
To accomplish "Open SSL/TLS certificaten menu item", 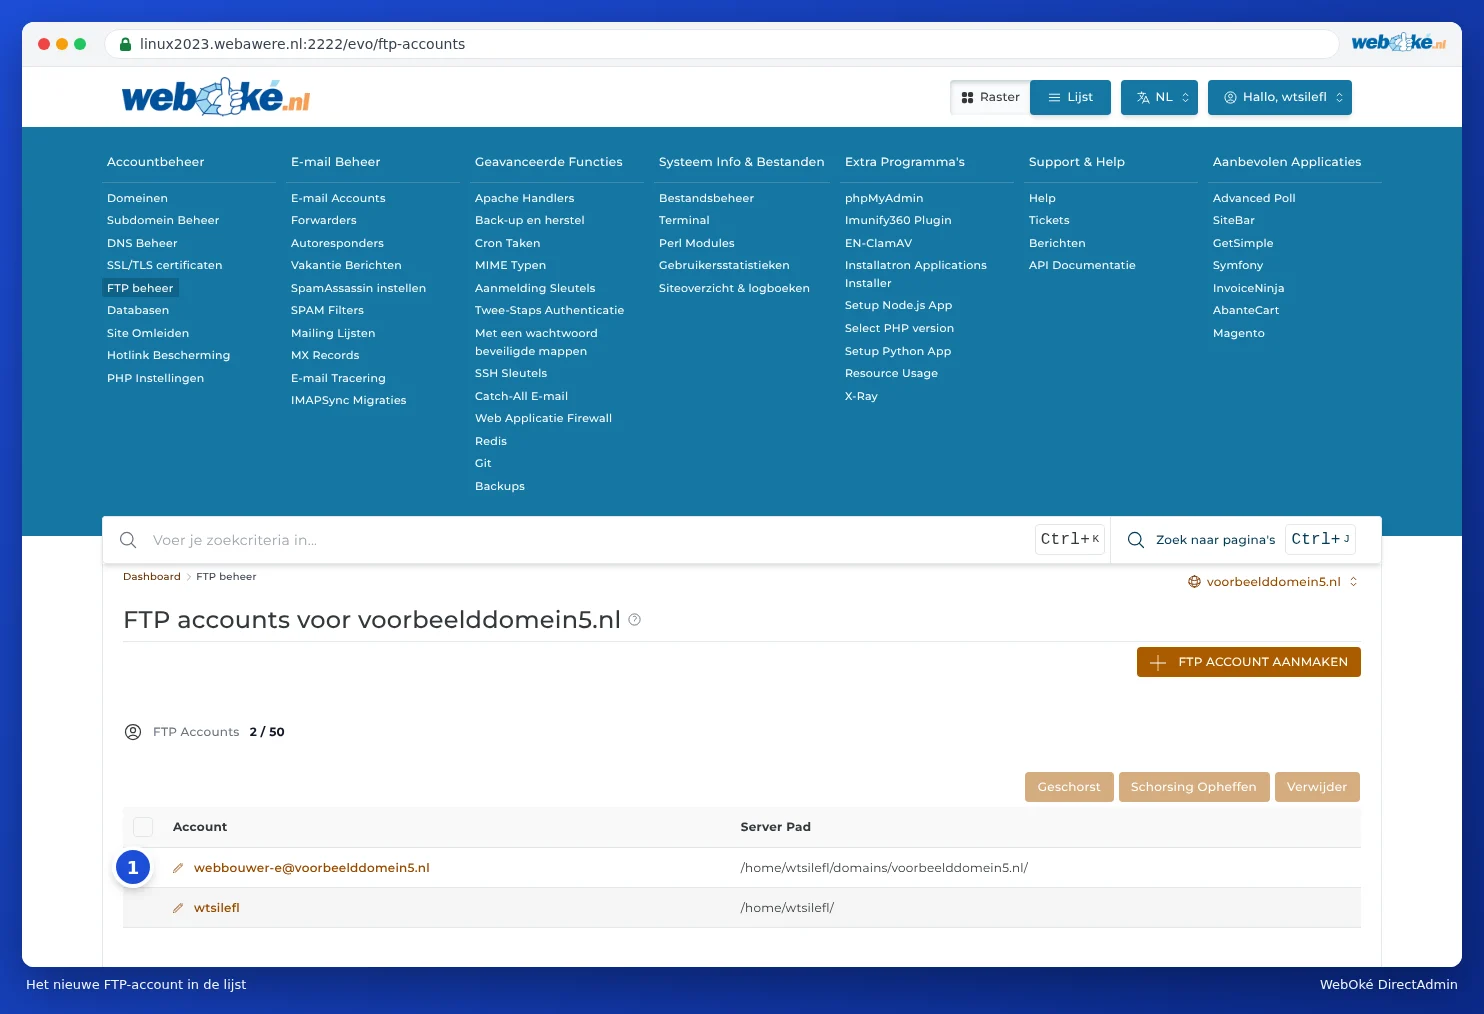I will [x=165, y=265].
